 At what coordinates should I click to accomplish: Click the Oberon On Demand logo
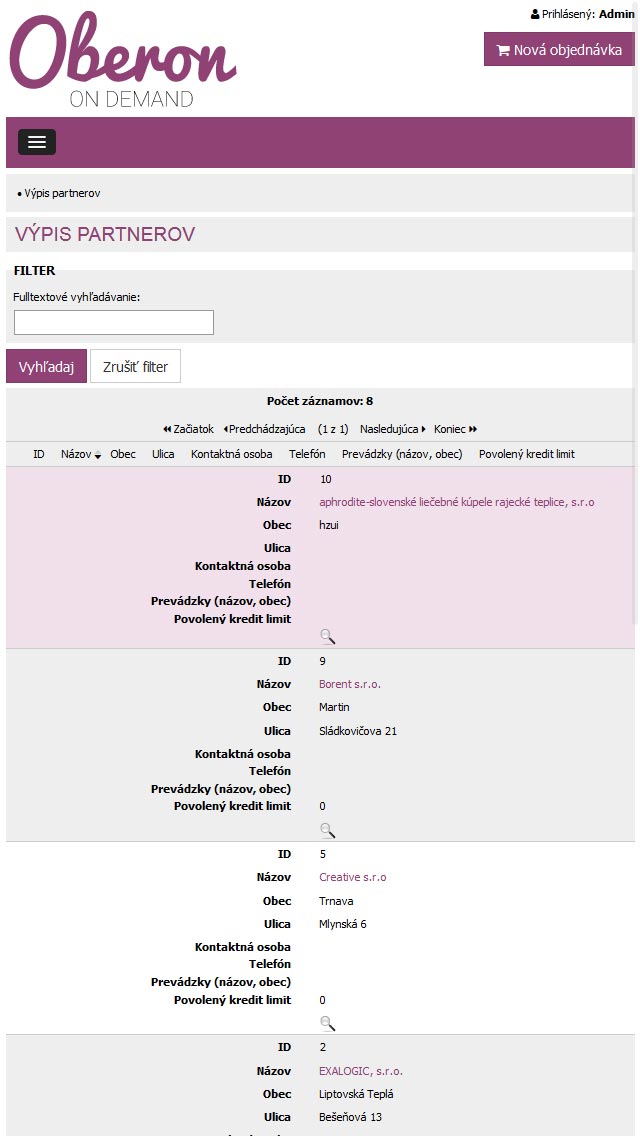click(x=122, y=60)
